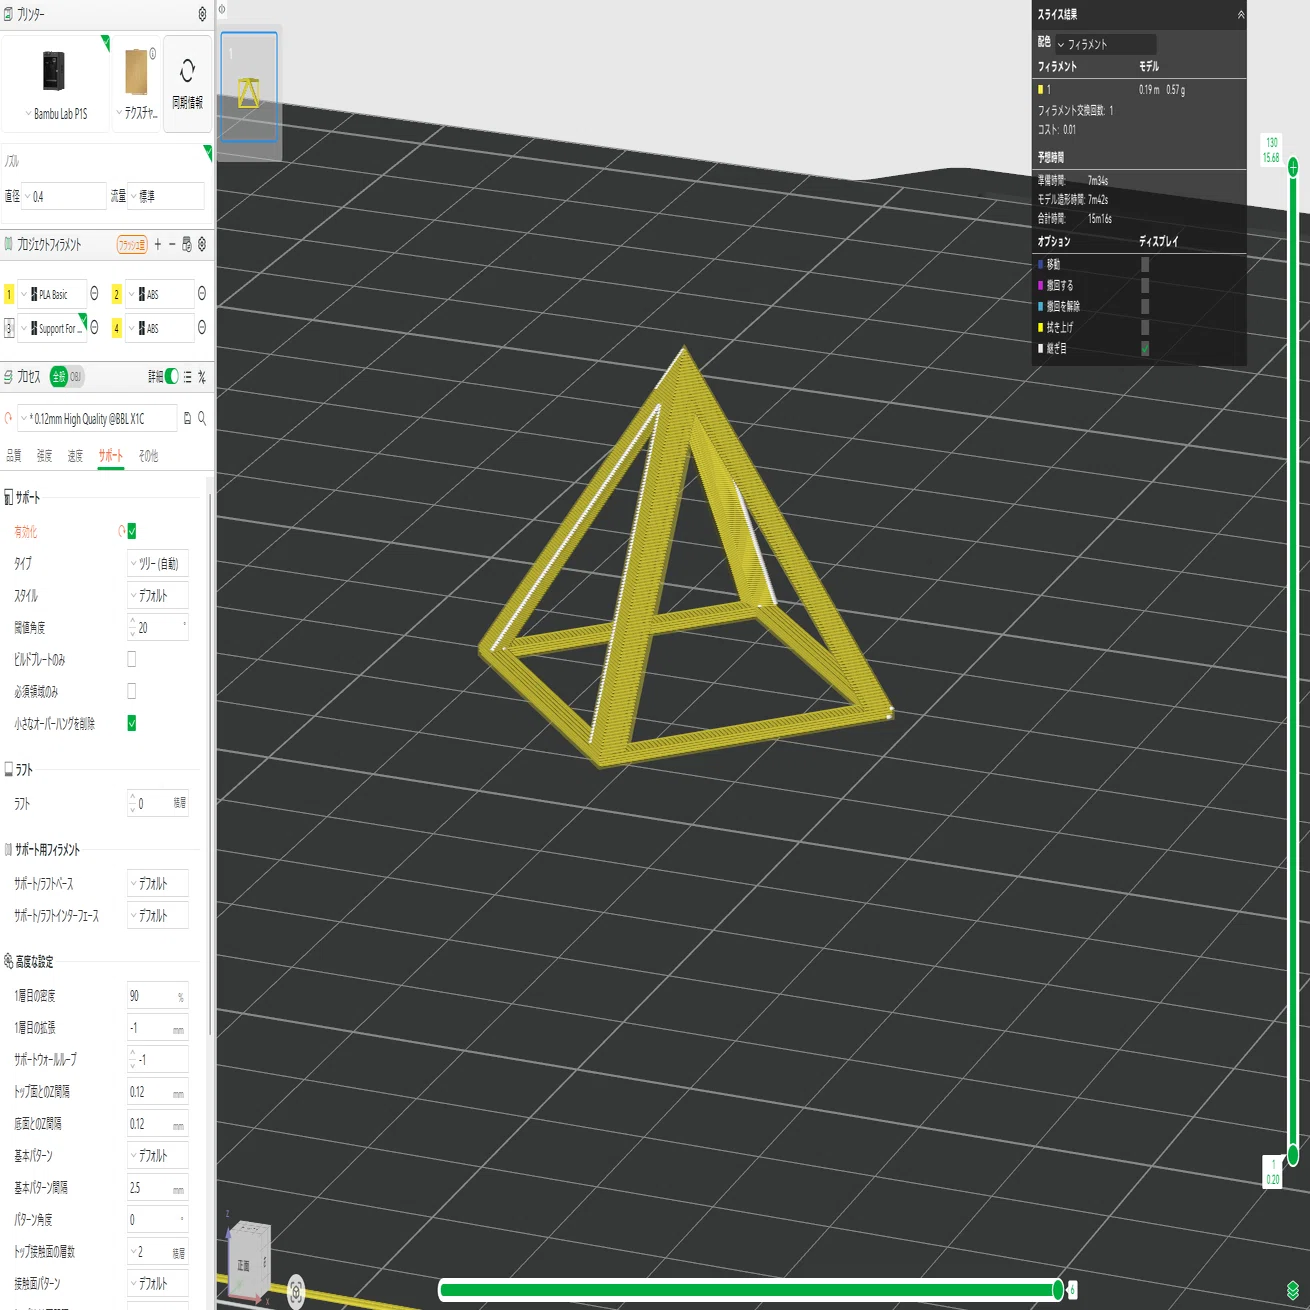Open PLA Basic filament dropdown

[53, 294]
